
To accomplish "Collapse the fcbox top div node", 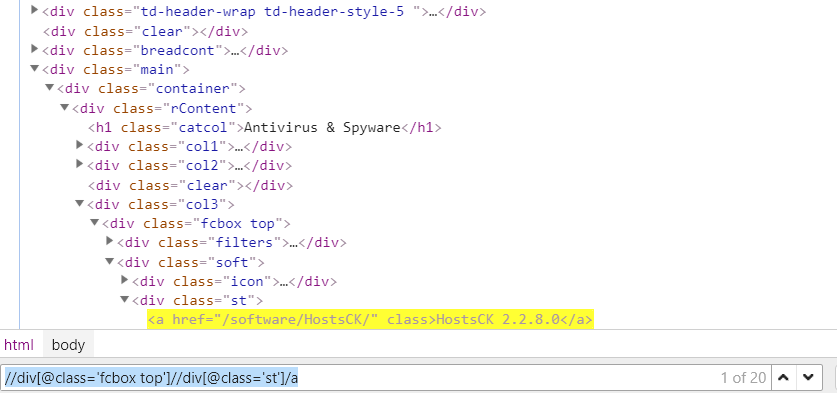I will point(95,222).
